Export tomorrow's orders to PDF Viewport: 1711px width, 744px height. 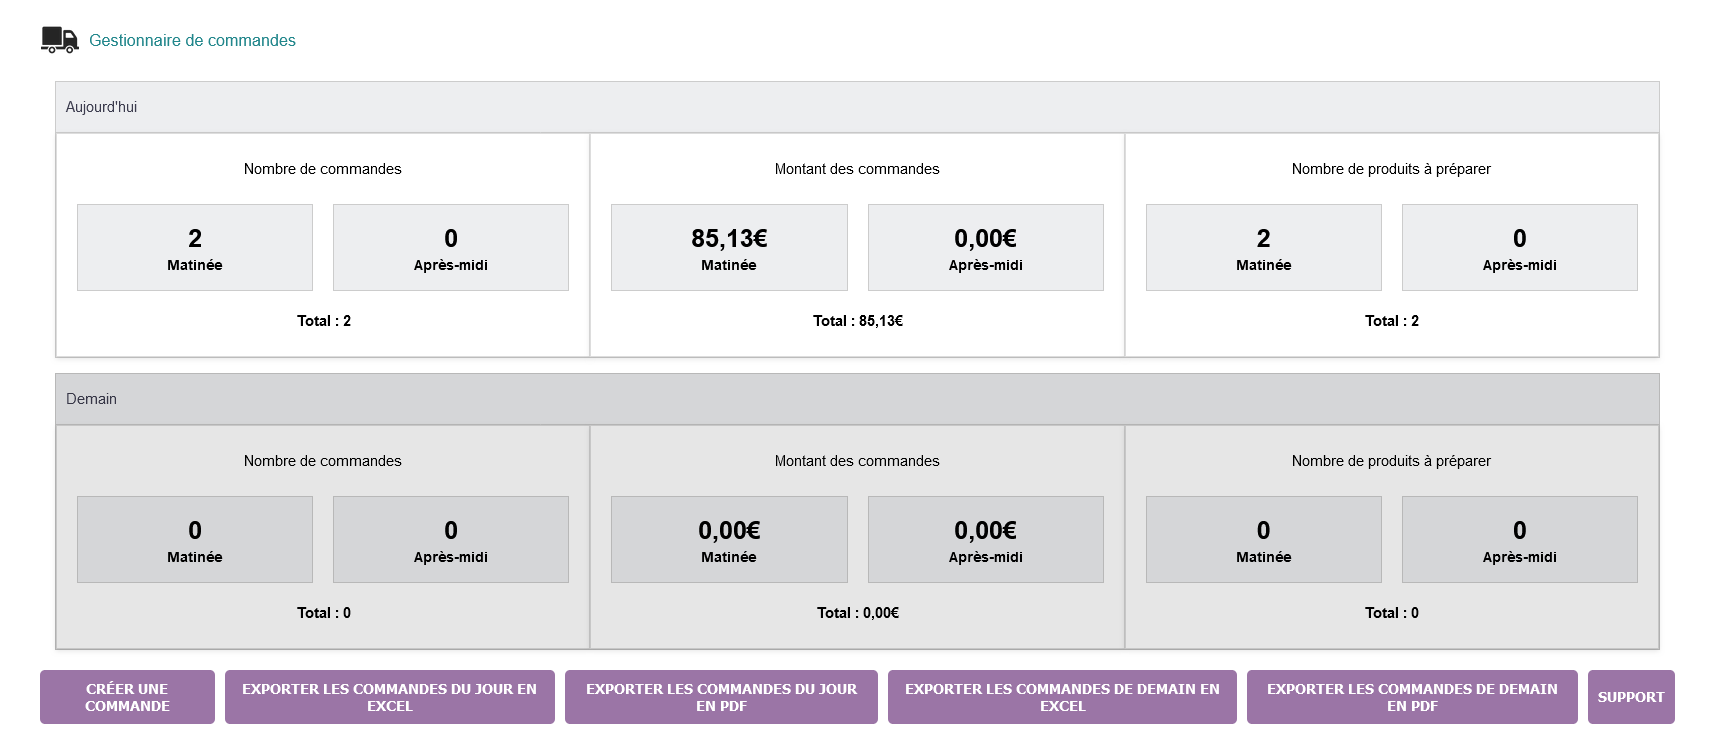point(1412,697)
